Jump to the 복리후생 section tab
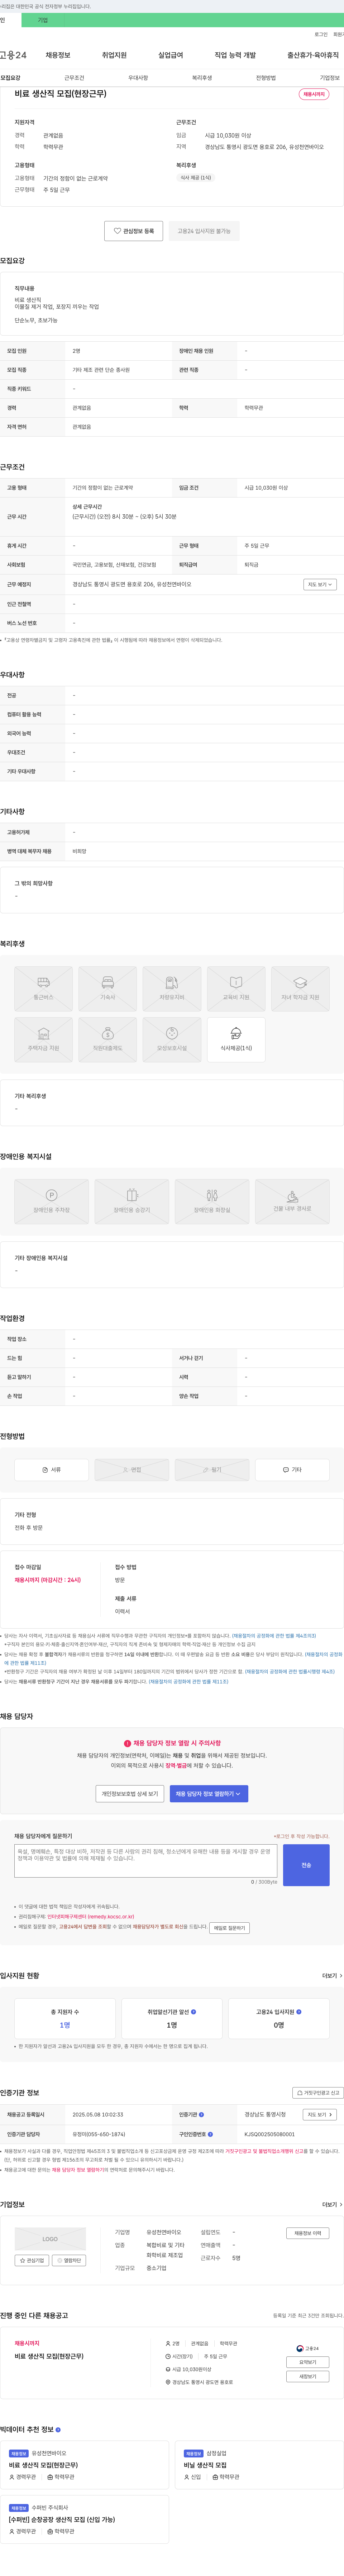Image resolution: width=344 pixels, height=2576 pixels. pos(202,78)
